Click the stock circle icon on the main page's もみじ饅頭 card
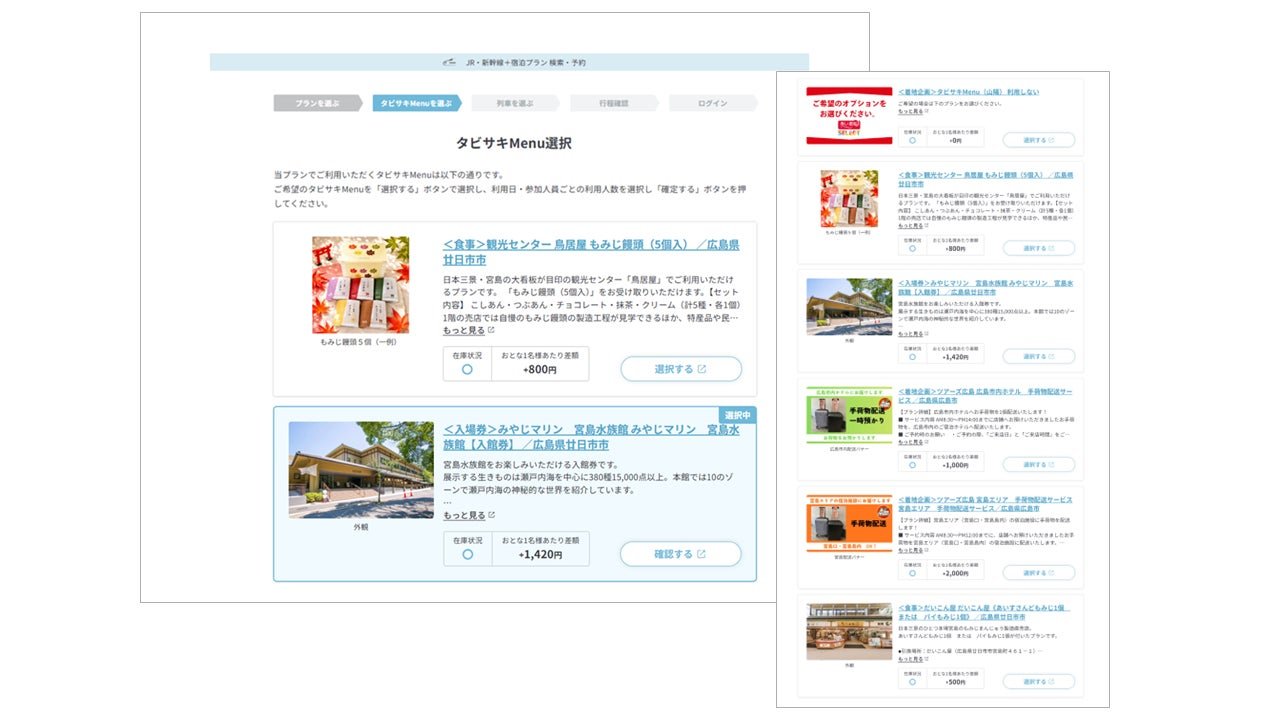1280x720 pixels. (467, 369)
